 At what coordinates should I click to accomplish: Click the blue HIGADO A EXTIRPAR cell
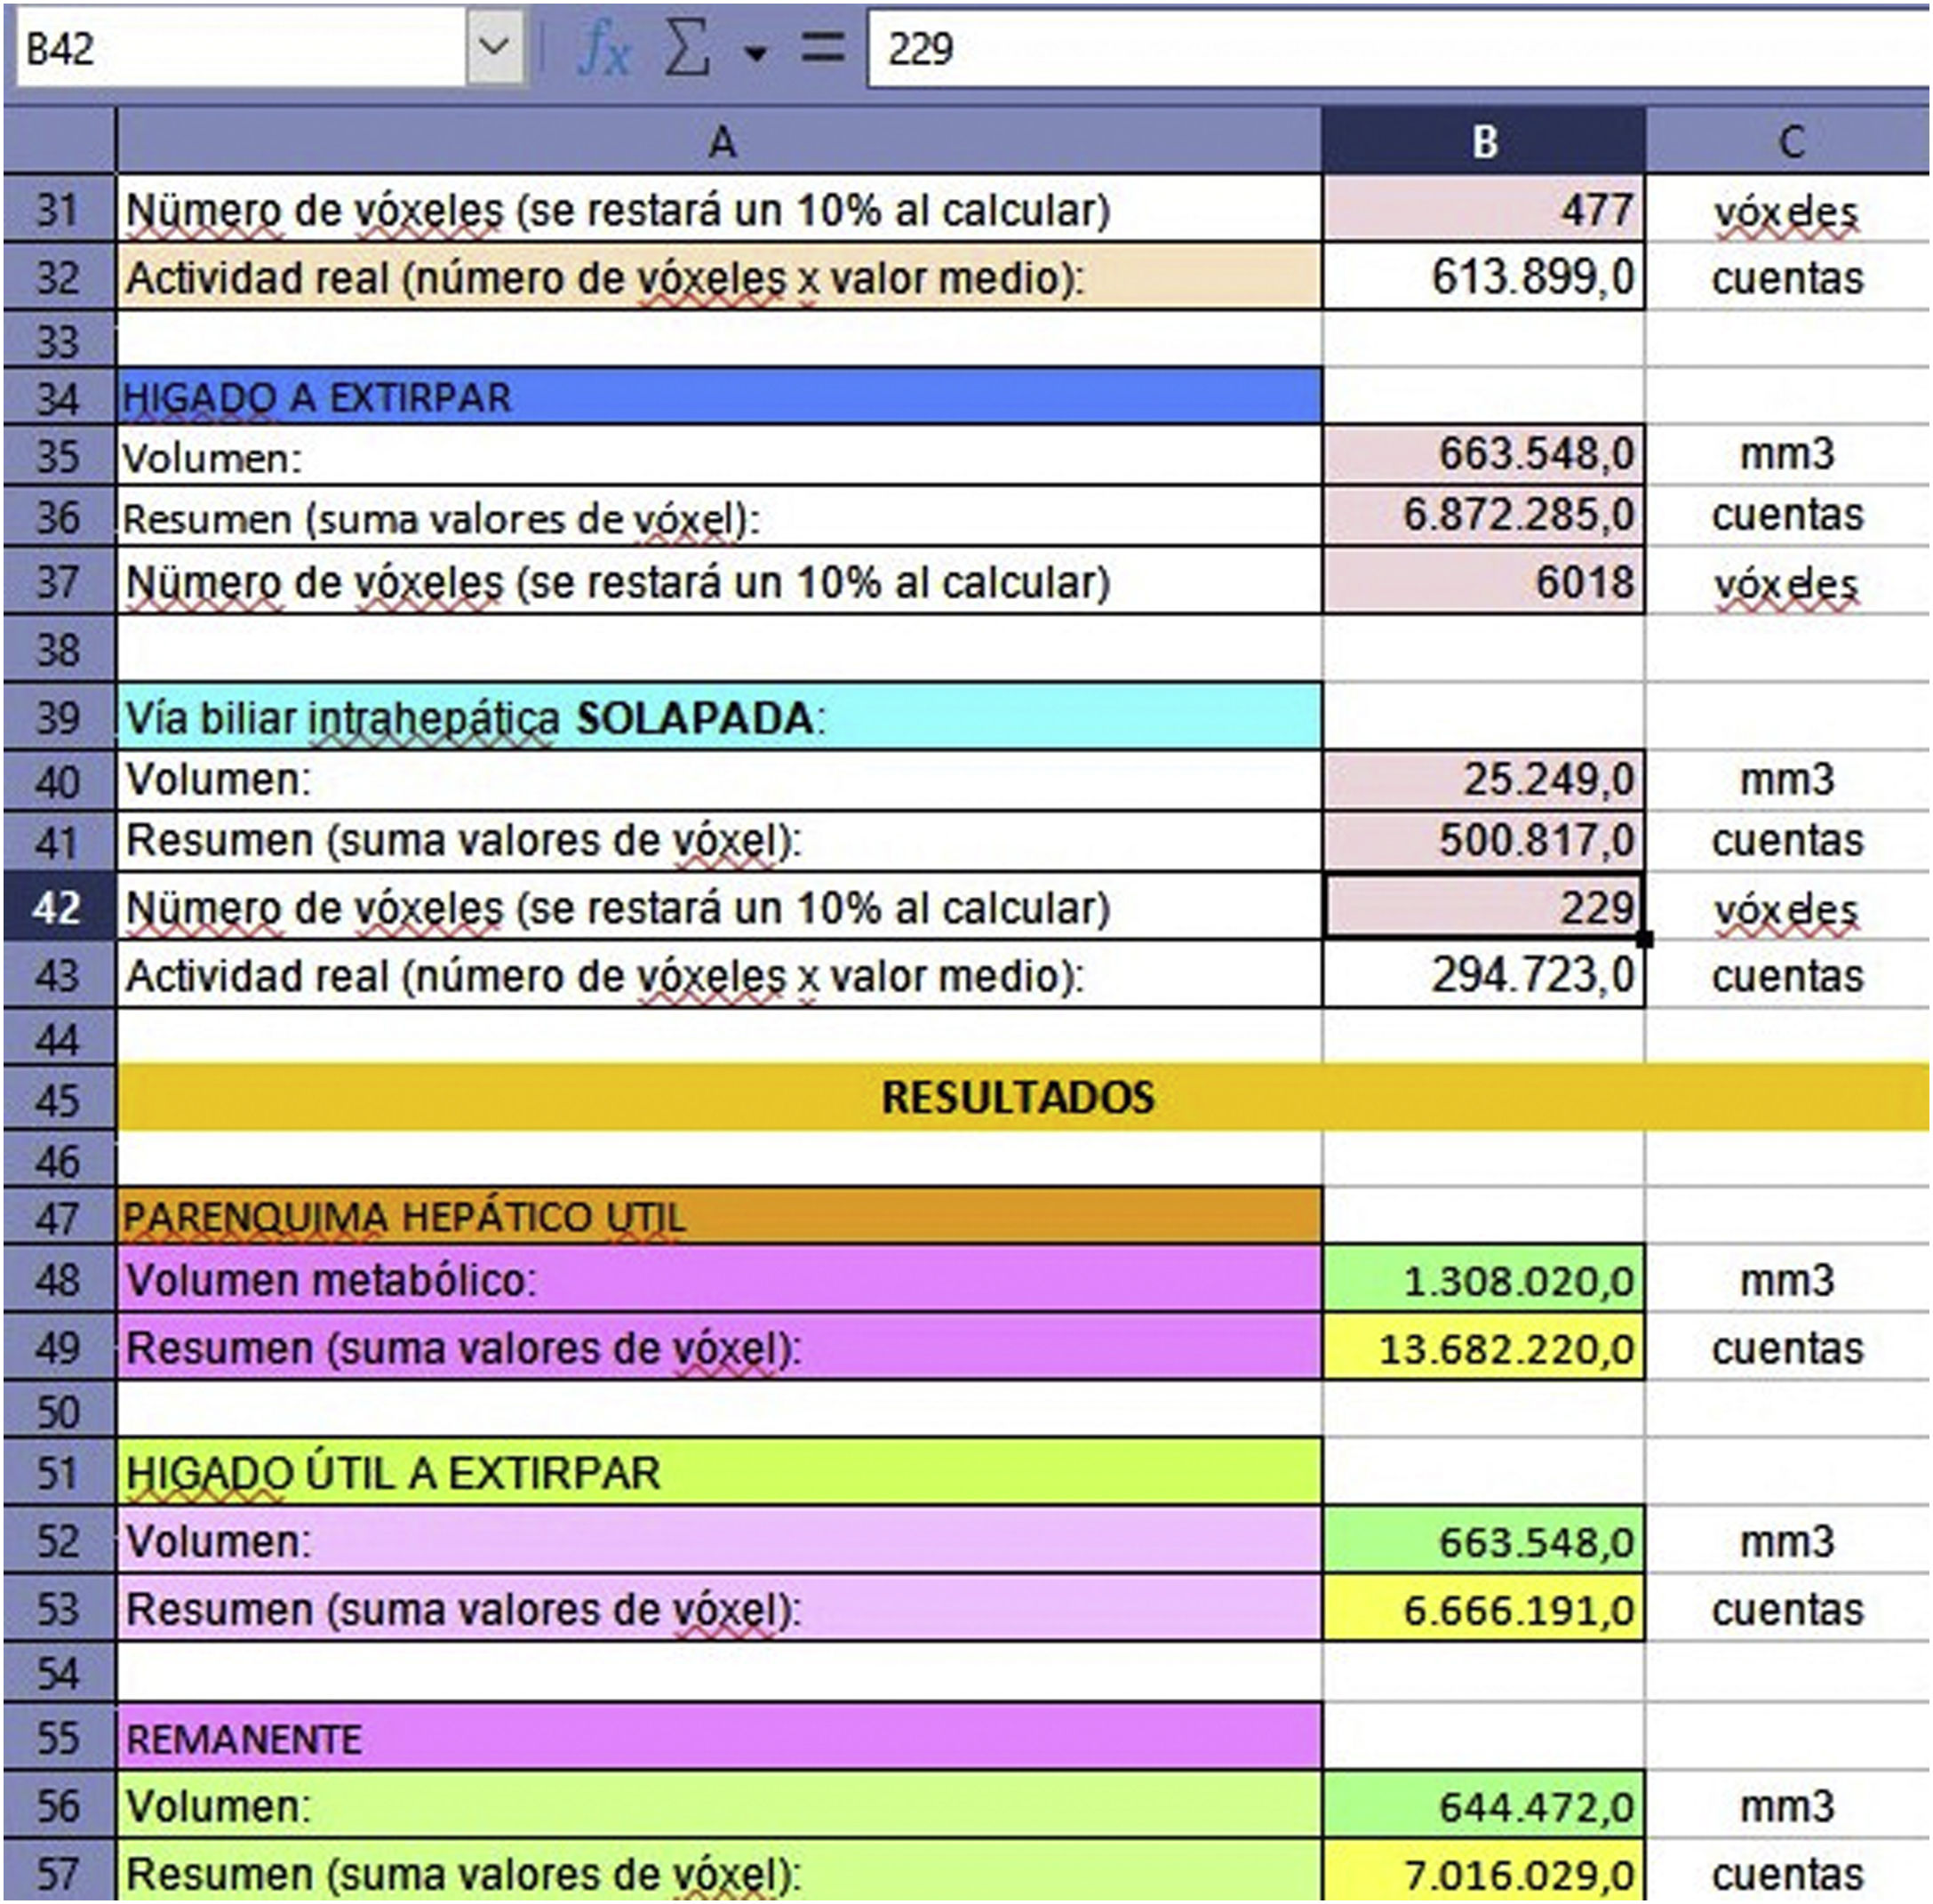[x=719, y=398]
